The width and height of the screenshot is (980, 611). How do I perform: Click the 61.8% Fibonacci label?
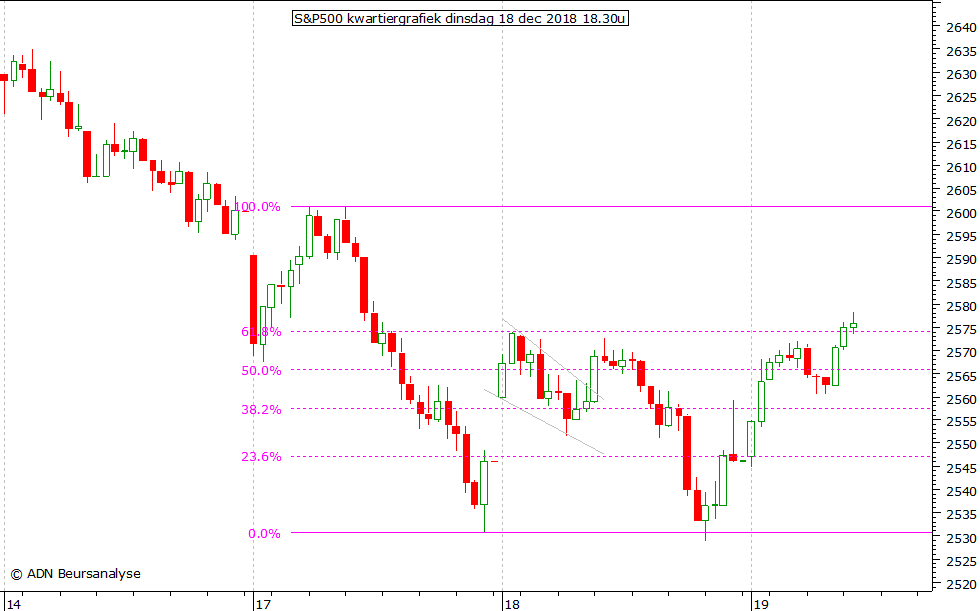(x=261, y=332)
